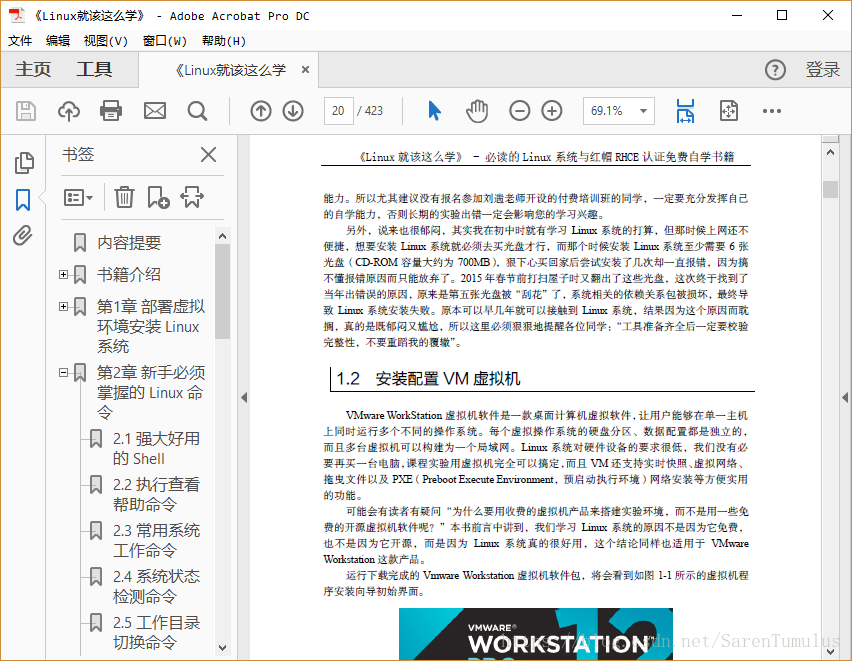Toggle the bookmarks panel icon
This screenshot has height=661, width=852.
(23, 200)
